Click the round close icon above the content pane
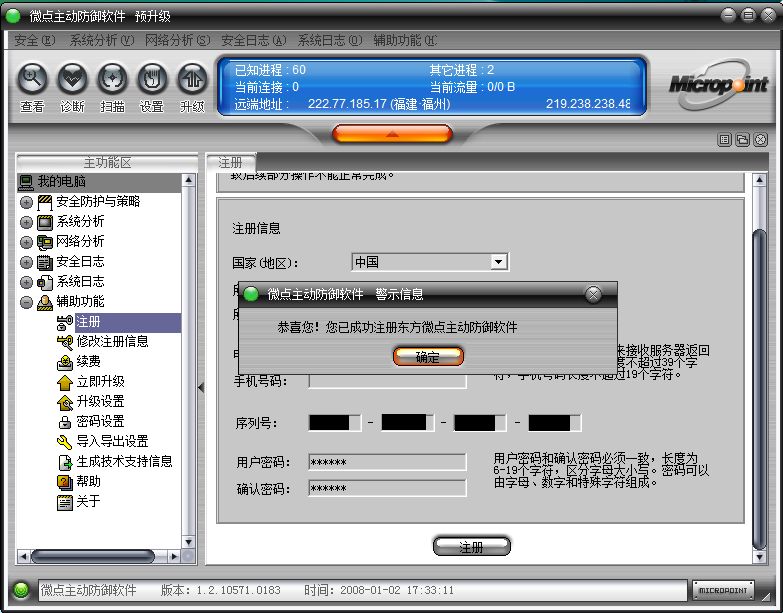Viewport: 783px width, 613px height. [x=760, y=140]
